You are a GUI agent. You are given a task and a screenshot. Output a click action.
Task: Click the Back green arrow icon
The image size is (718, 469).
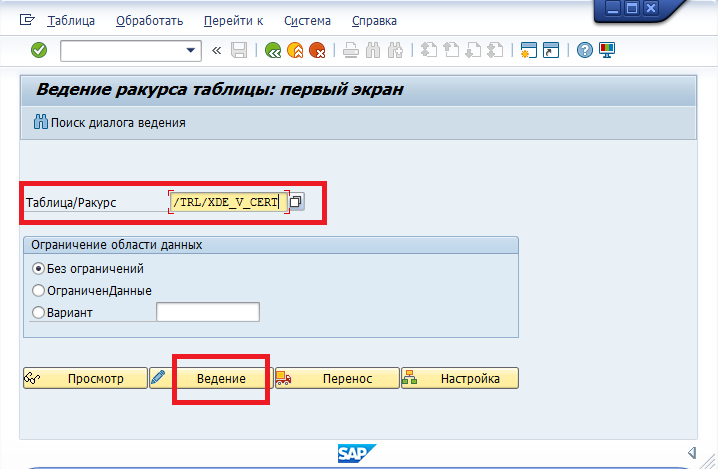[x=272, y=50]
